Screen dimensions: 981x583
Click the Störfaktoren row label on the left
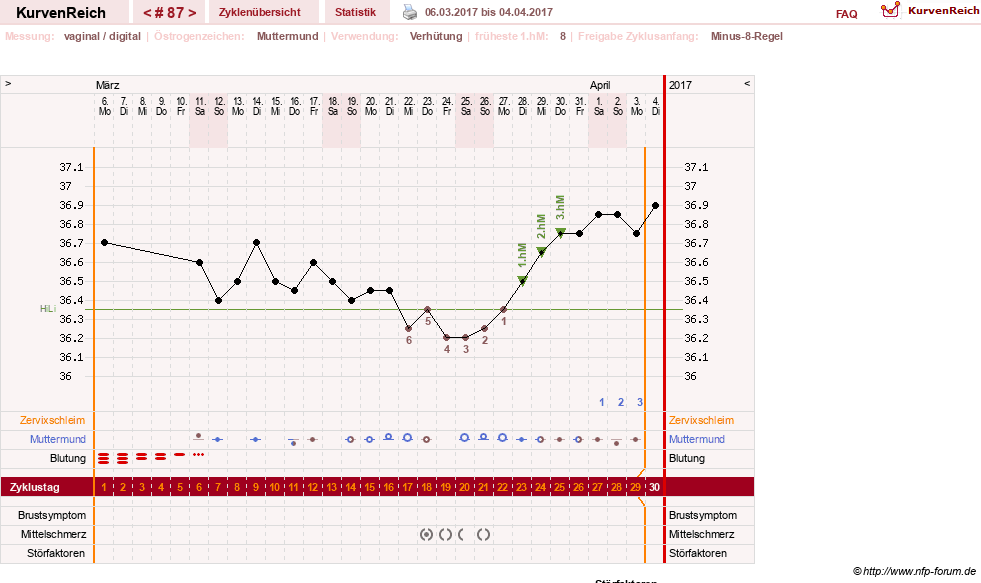56,553
